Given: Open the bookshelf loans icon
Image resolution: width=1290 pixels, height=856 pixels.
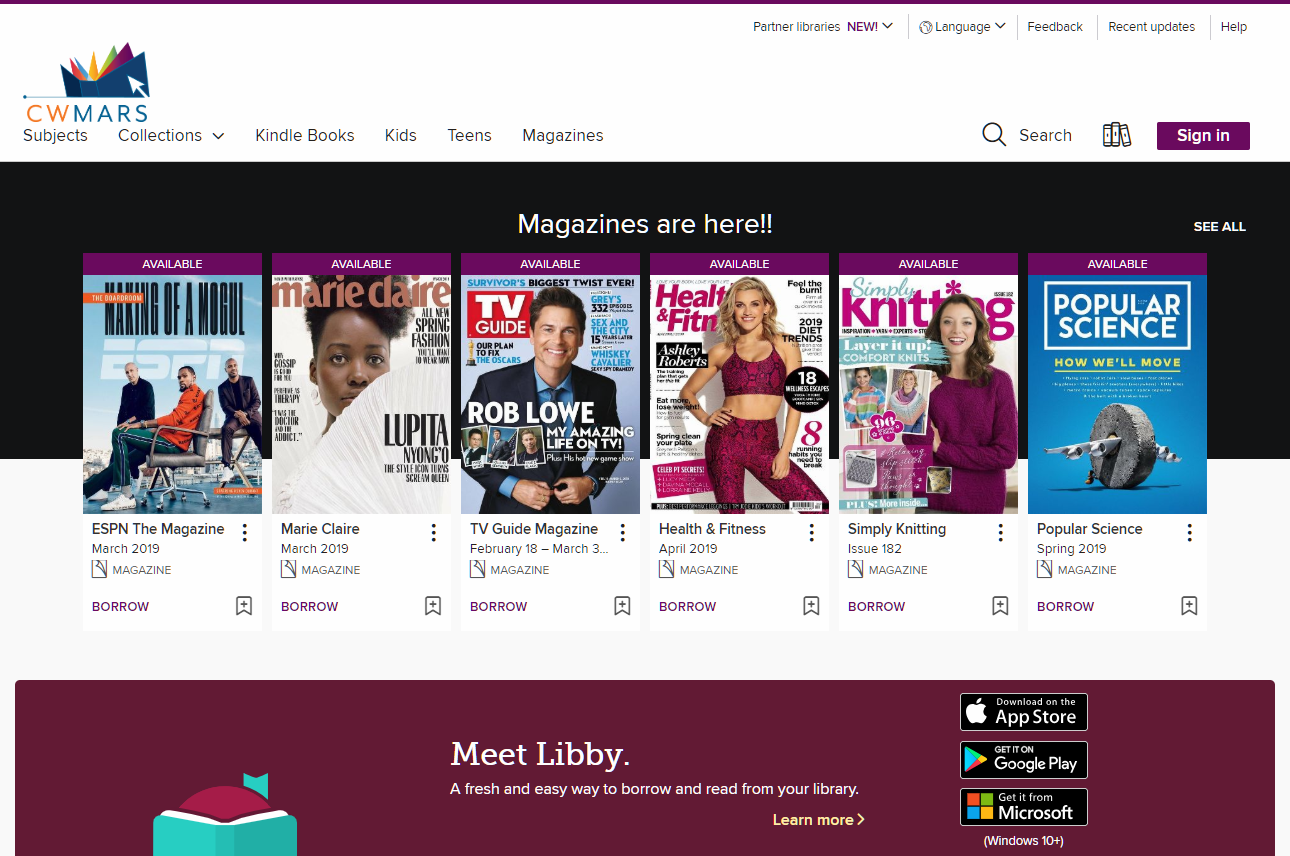Looking at the screenshot, I should (1116, 135).
